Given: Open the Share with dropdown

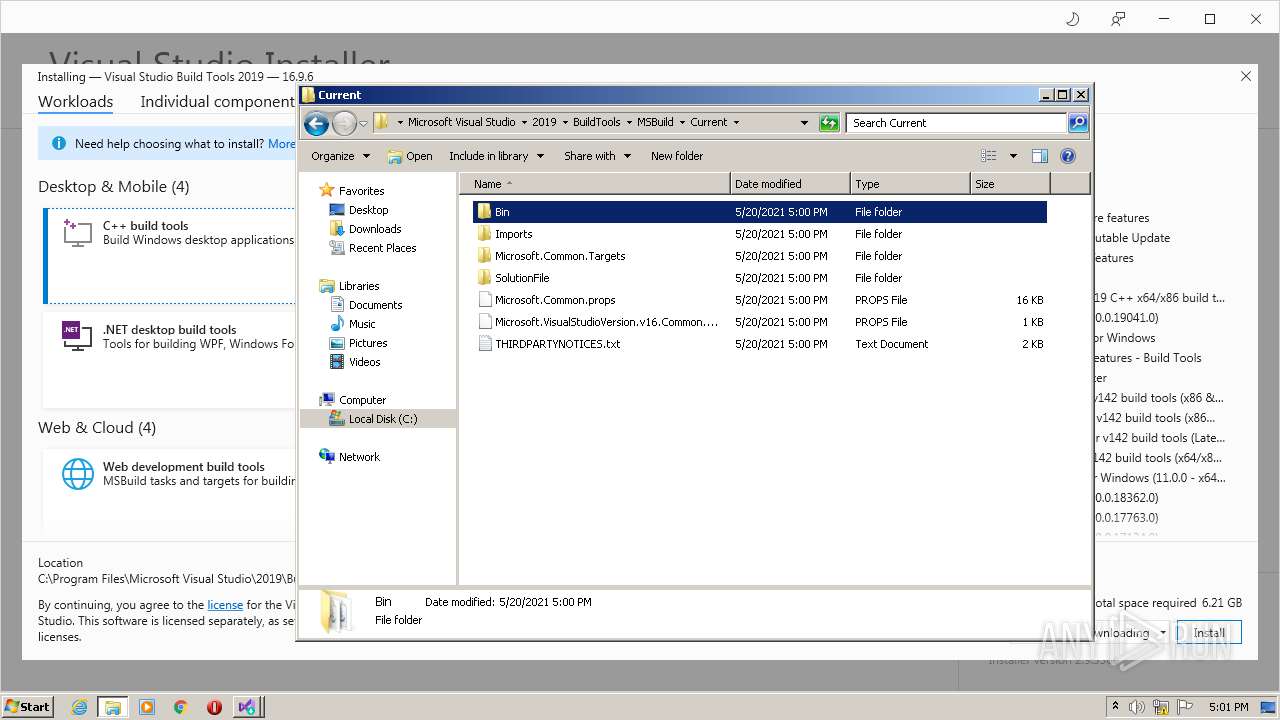Looking at the screenshot, I should point(597,156).
